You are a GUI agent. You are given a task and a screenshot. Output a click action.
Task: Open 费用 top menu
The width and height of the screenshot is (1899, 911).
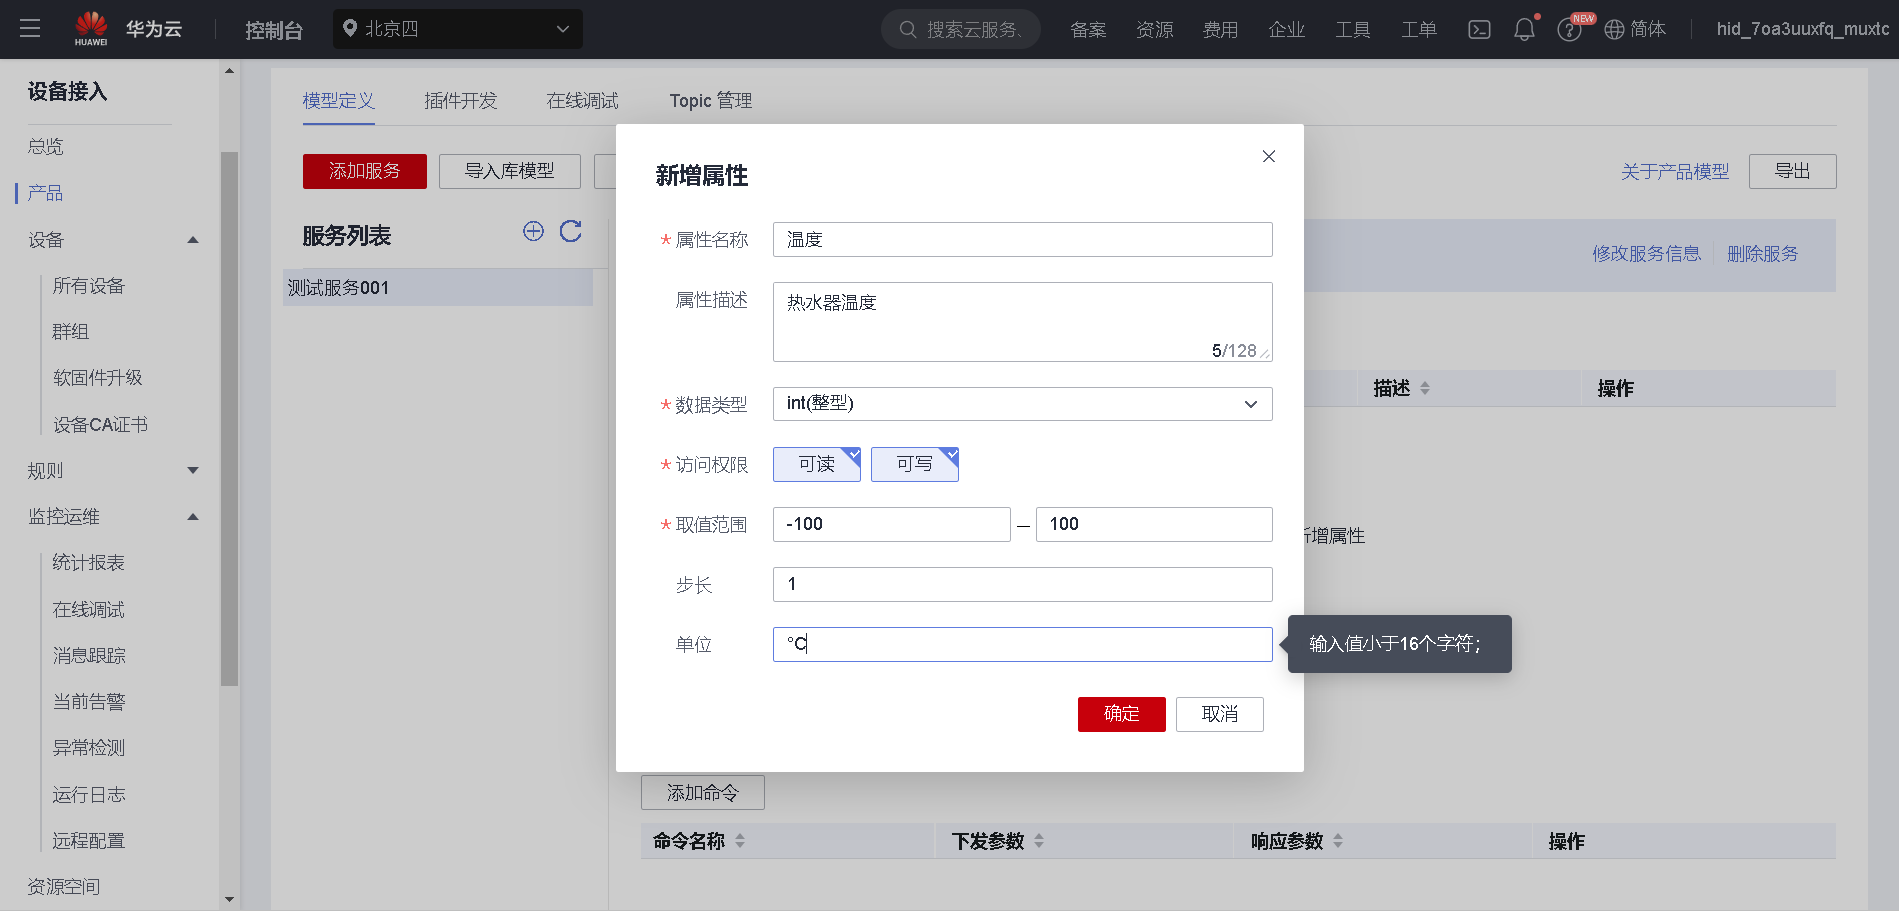coord(1220,30)
